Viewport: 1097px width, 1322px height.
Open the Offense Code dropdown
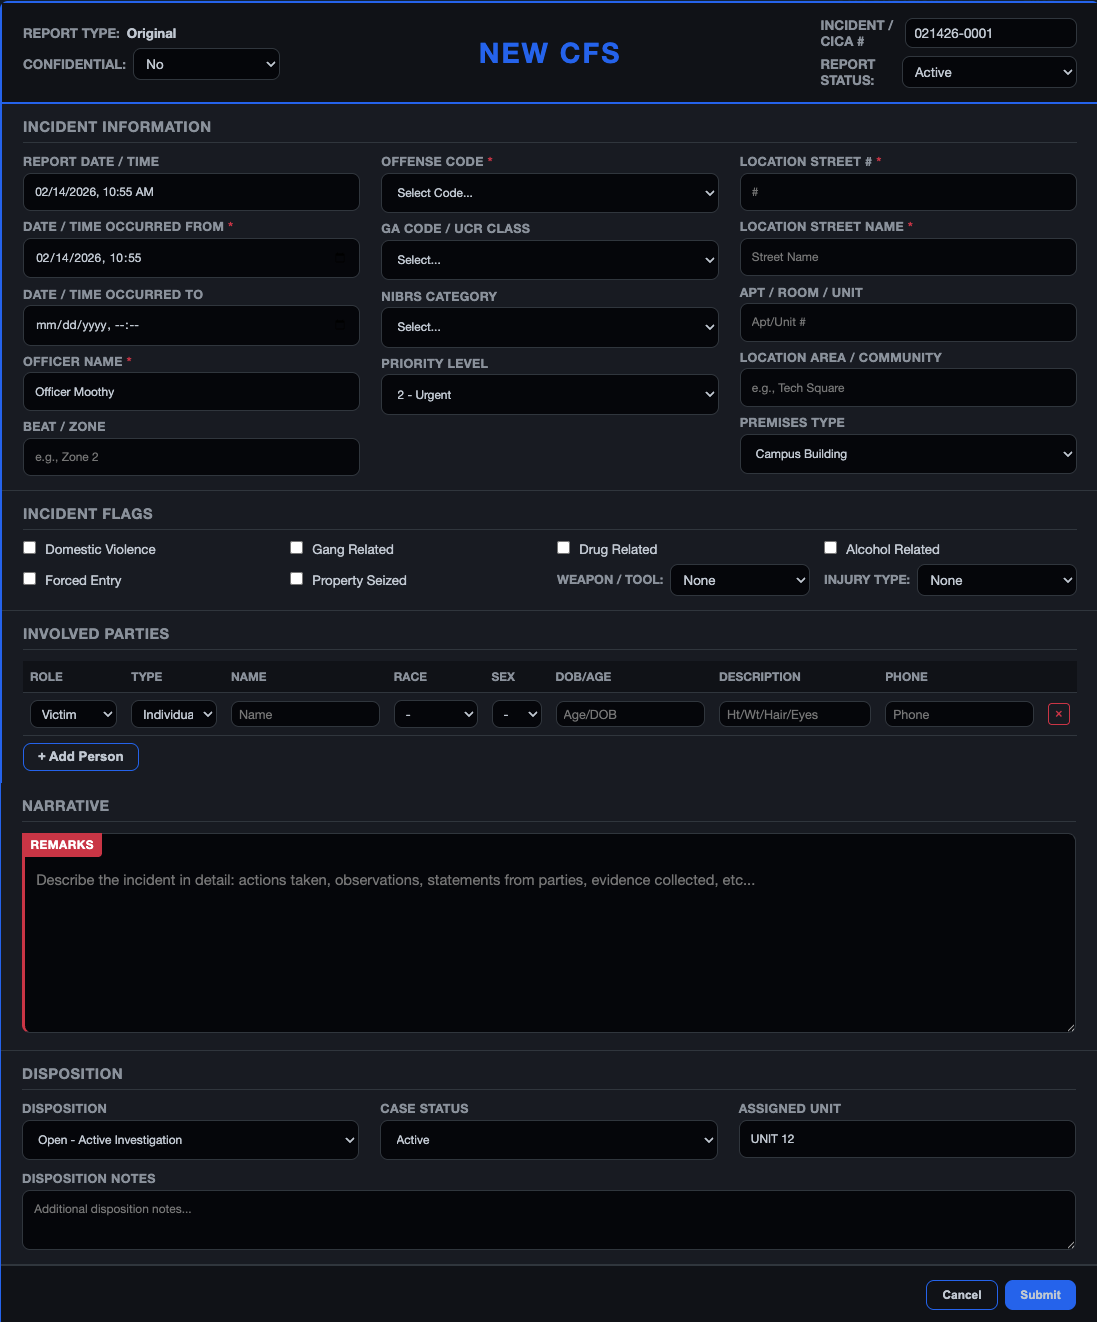point(549,192)
